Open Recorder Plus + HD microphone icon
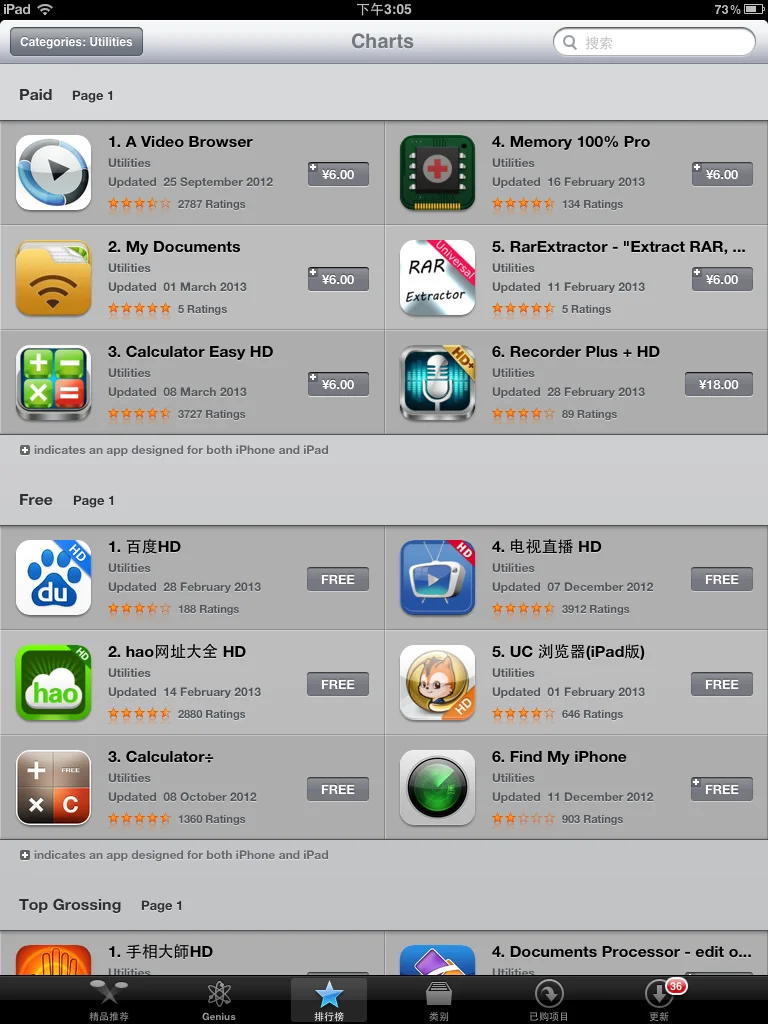The image size is (768, 1024). [438, 383]
